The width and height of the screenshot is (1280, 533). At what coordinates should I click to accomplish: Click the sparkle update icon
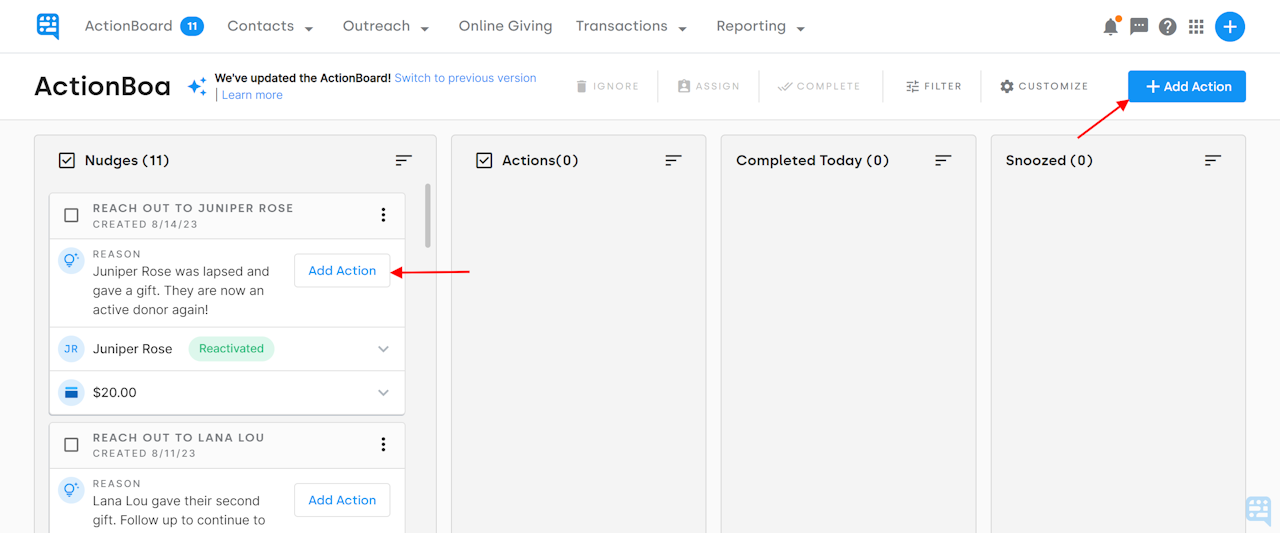coord(198,87)
